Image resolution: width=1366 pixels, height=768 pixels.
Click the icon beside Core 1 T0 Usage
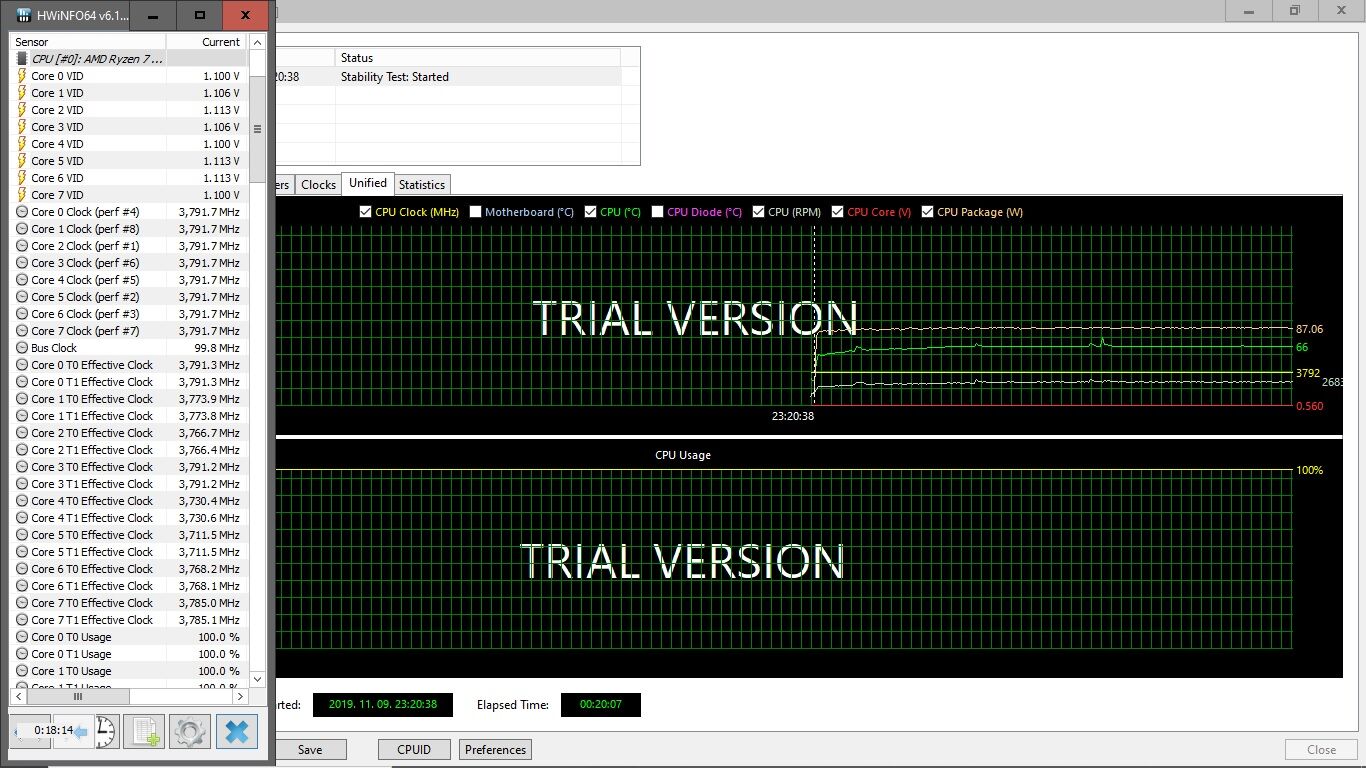pos(22,671)
